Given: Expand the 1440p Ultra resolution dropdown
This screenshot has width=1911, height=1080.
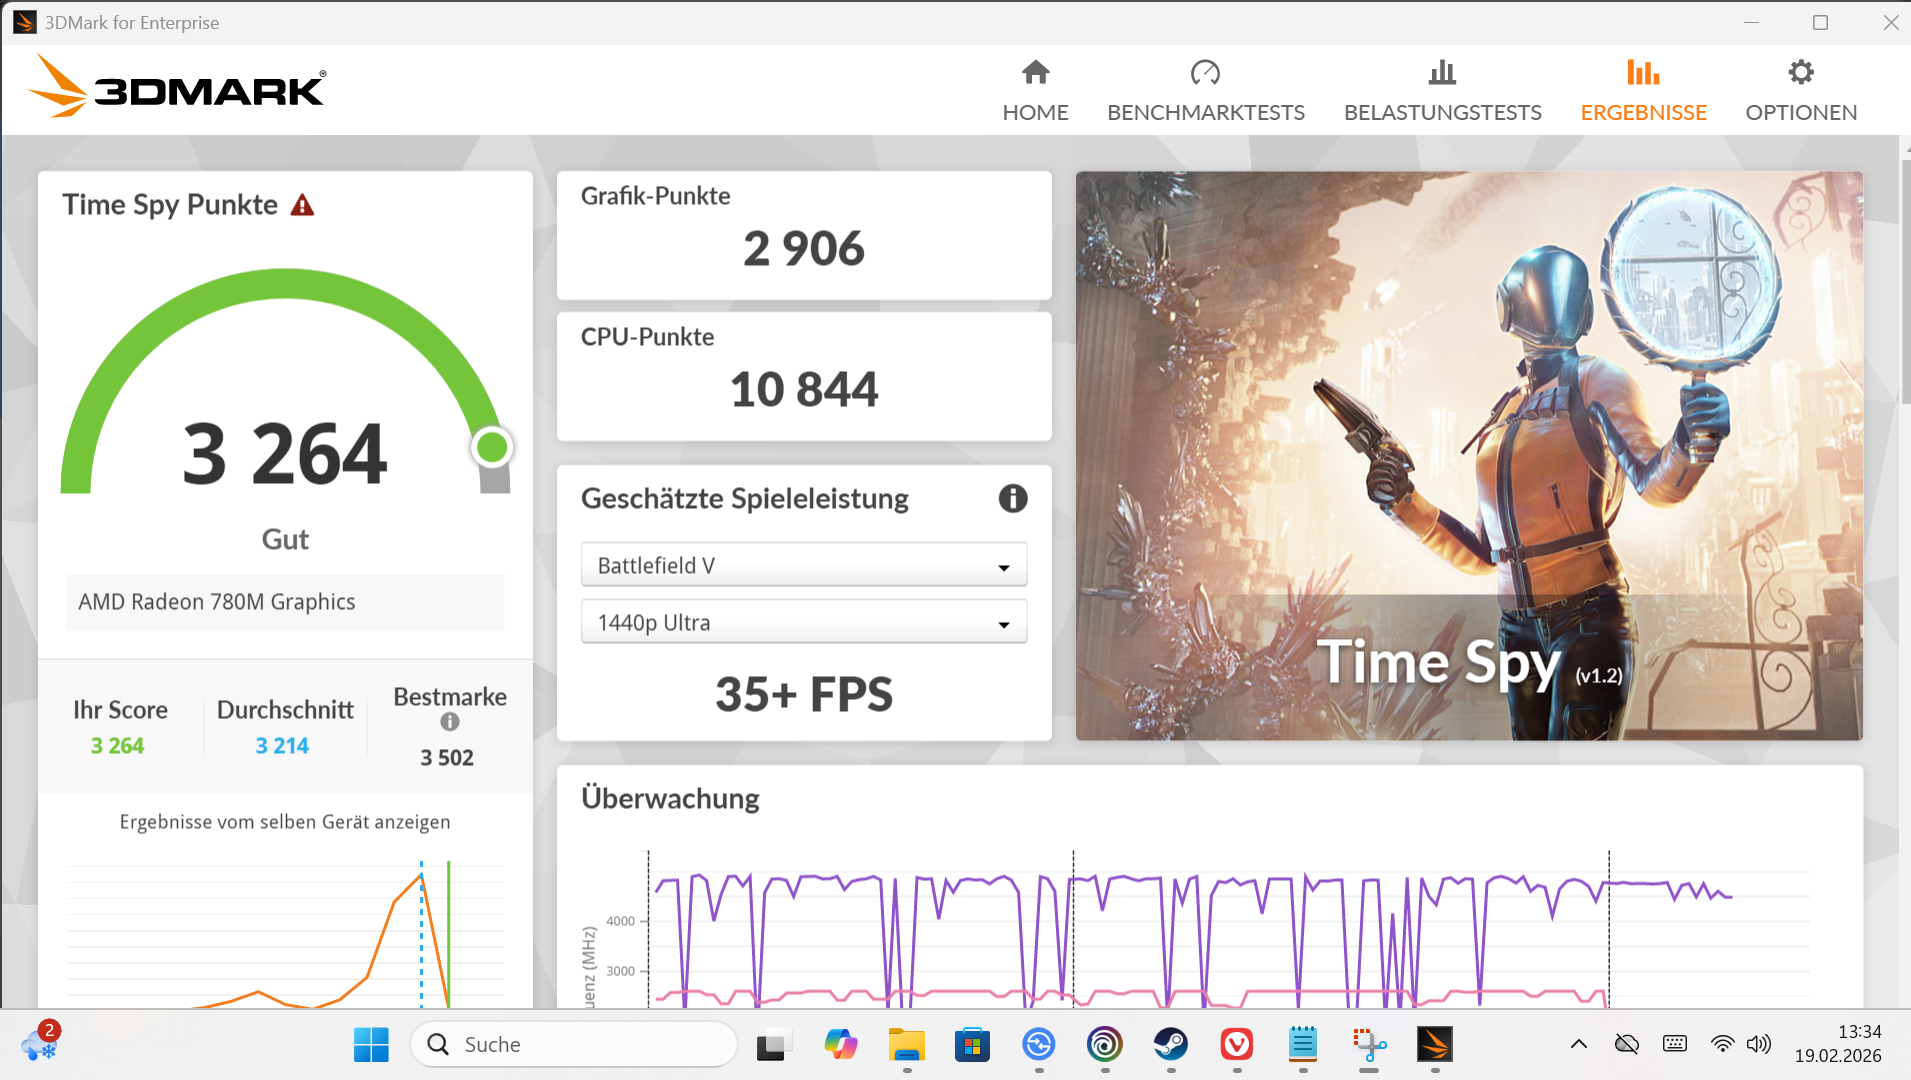Looking at the screenshot, I should [803, 623].
